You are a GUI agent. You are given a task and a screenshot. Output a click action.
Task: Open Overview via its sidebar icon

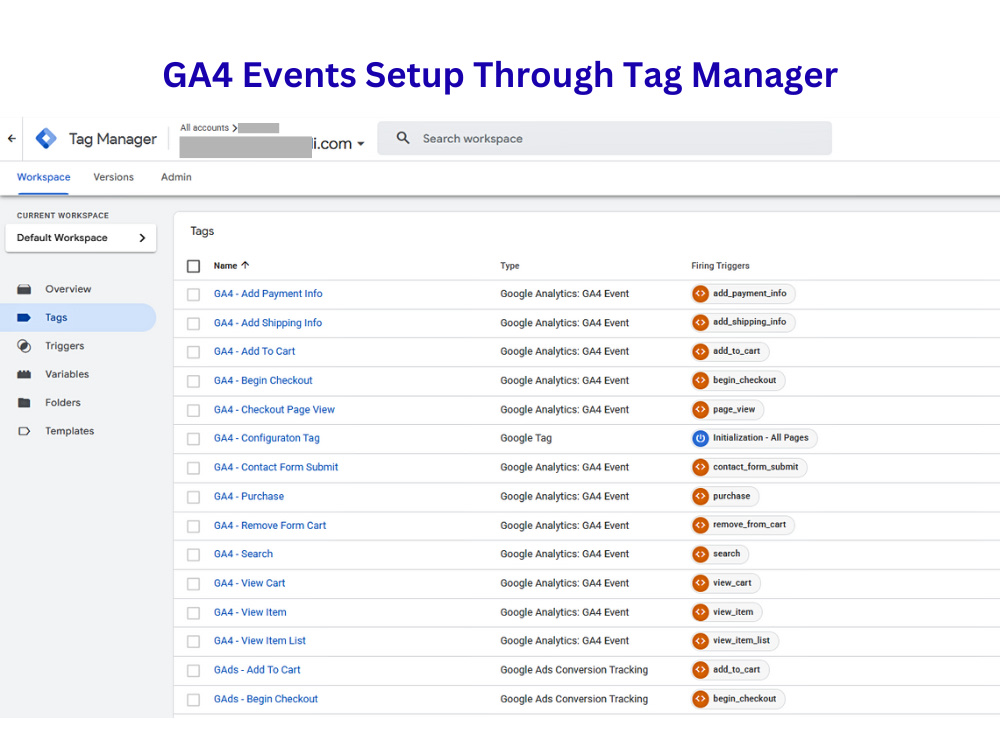tap(24, 289)
